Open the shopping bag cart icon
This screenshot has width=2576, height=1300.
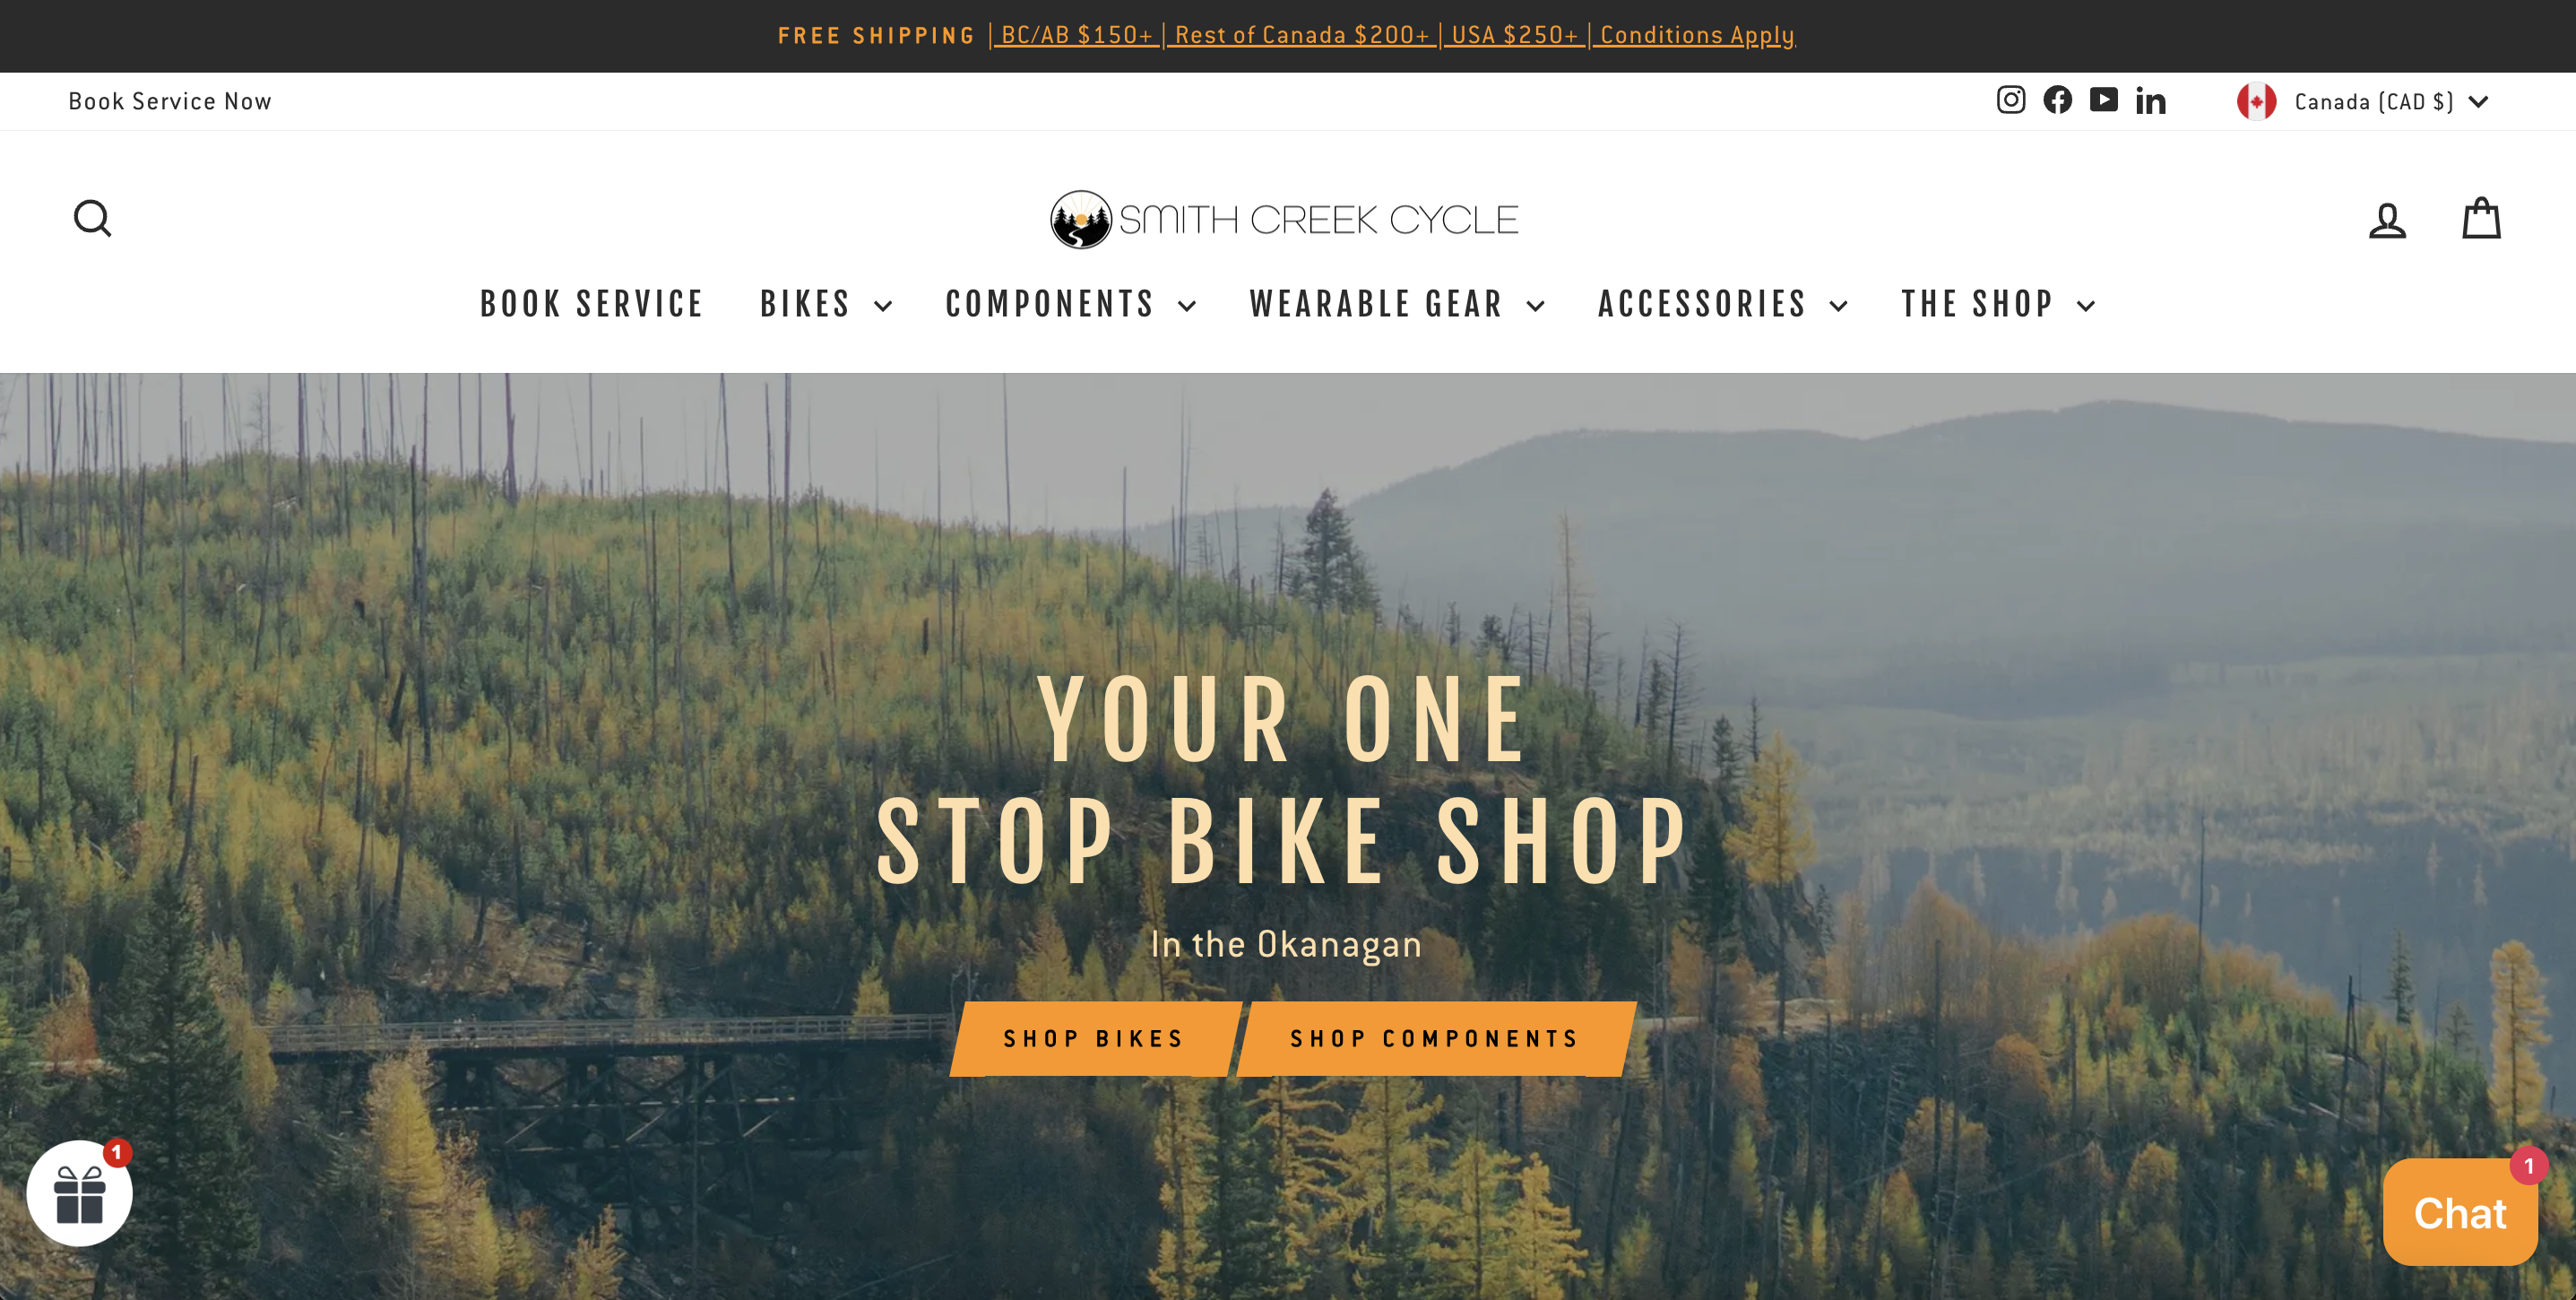2481,218
